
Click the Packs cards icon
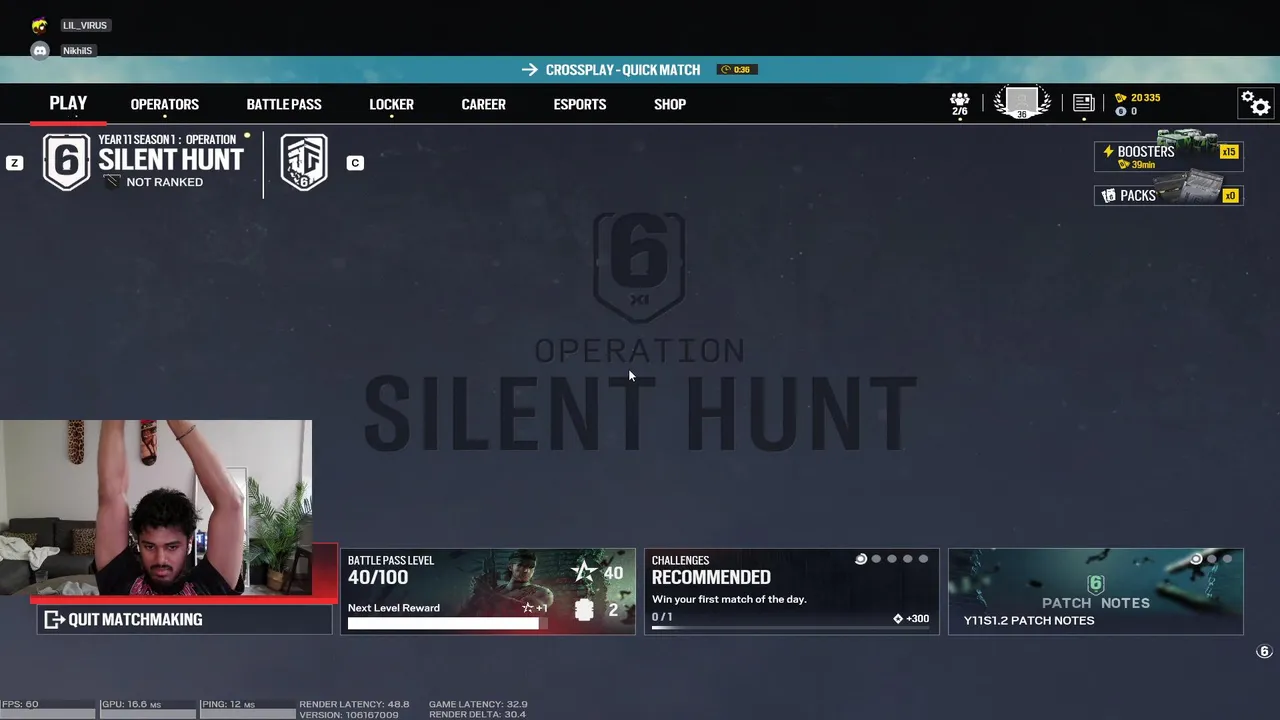pos(1108,196)
